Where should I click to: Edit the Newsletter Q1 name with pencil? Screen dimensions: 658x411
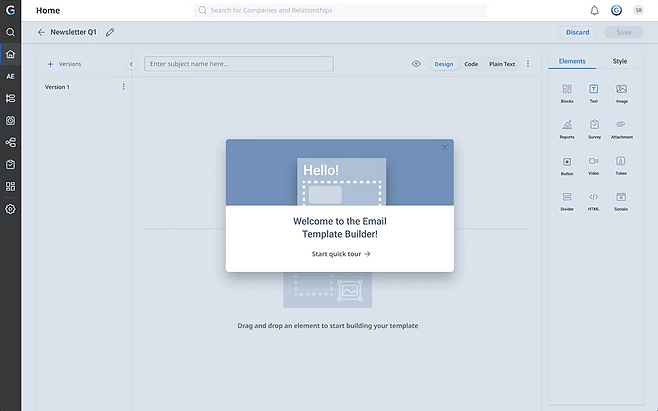[x=110, y=32]
